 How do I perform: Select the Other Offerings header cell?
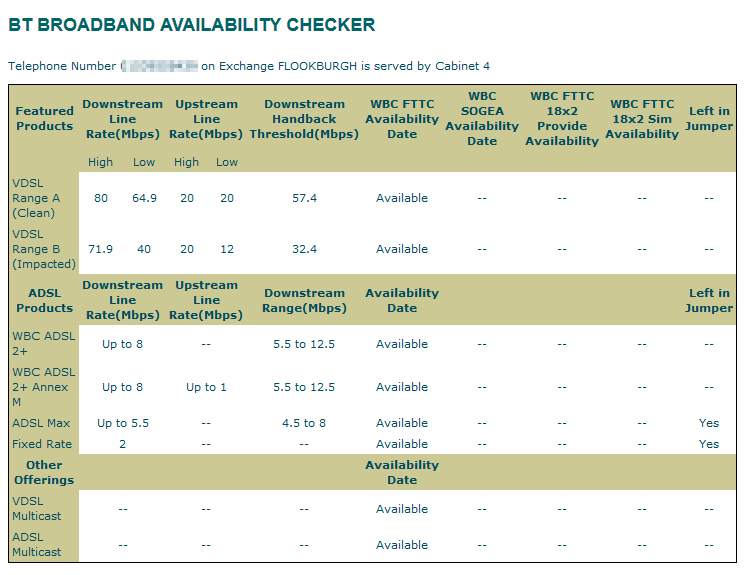(x=44, y=473)
